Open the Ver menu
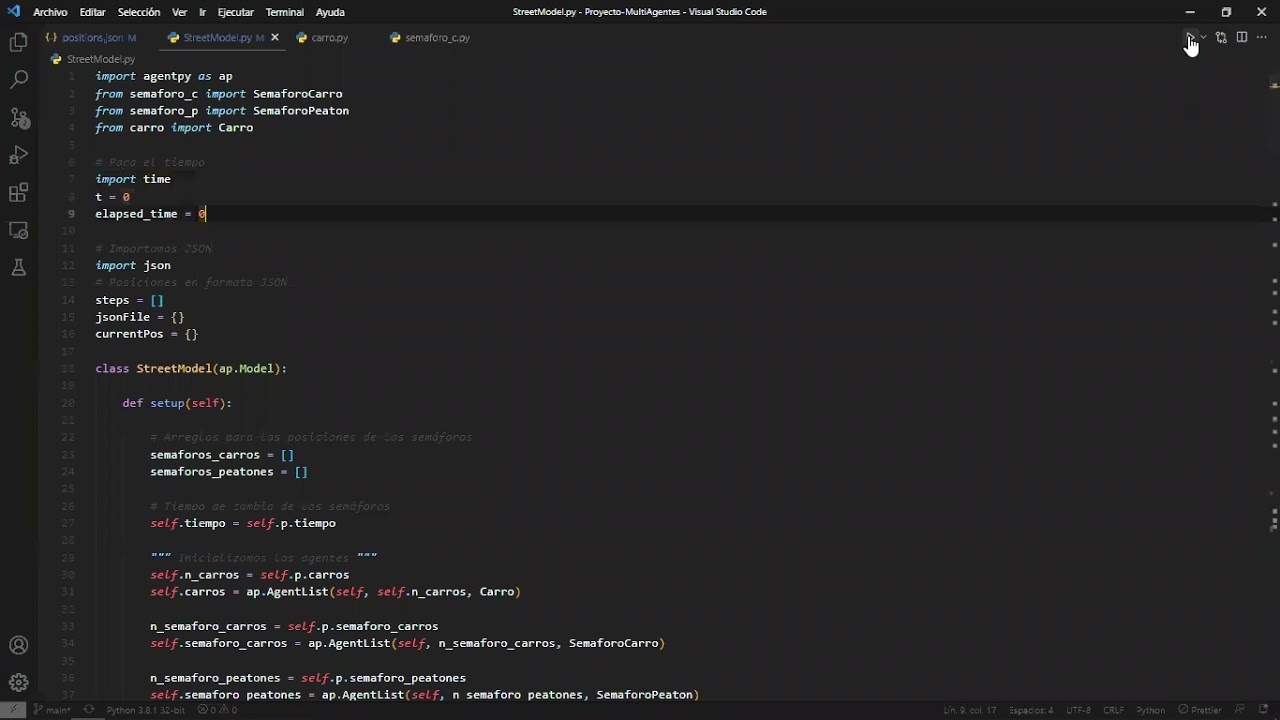 pos(179,12)
